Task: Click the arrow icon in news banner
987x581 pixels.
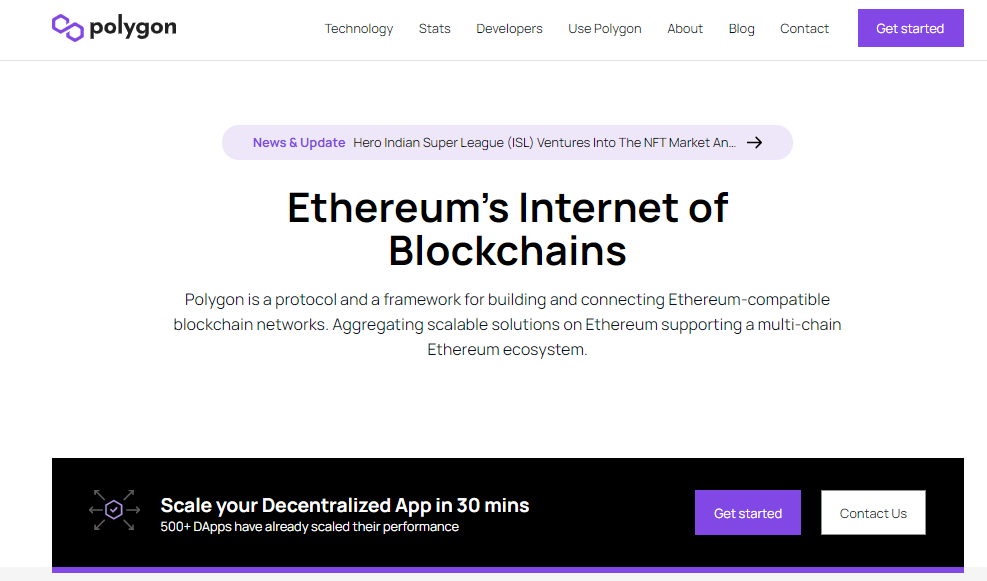Action: [x=754, y=143]
